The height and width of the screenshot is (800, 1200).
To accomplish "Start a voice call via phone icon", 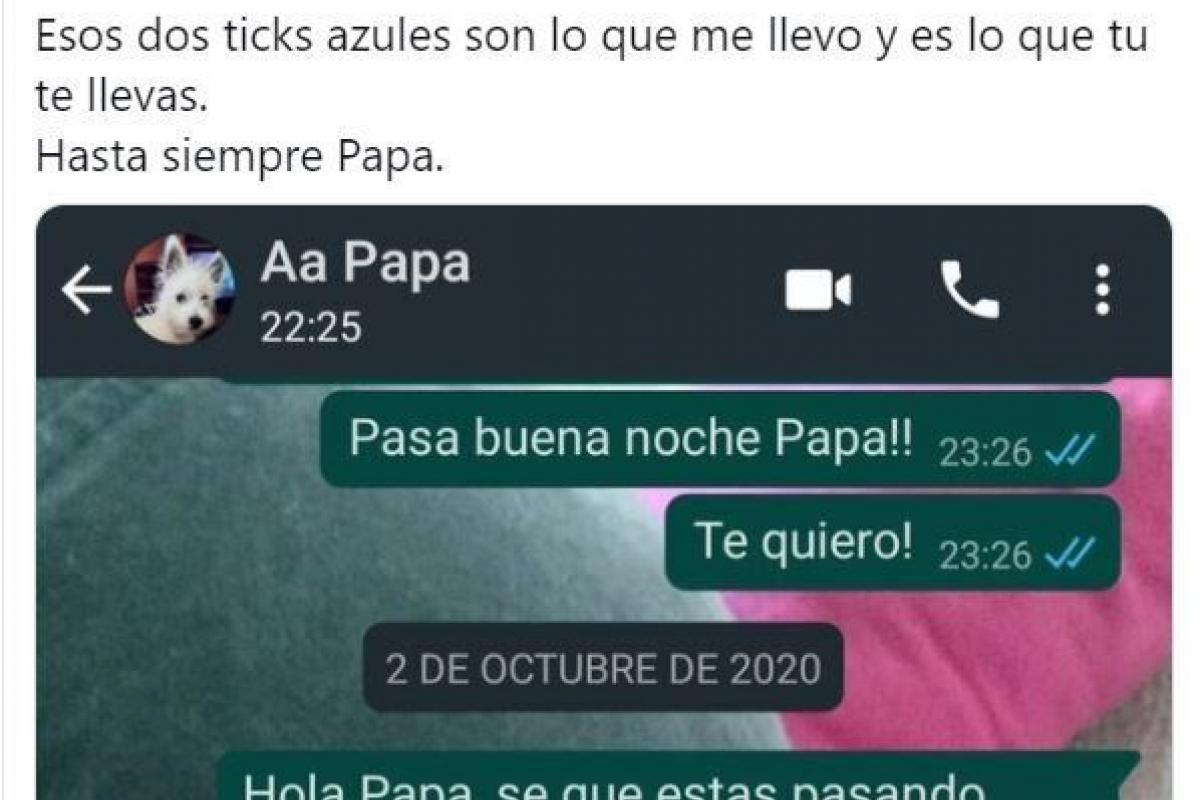I will coord(969,290).
